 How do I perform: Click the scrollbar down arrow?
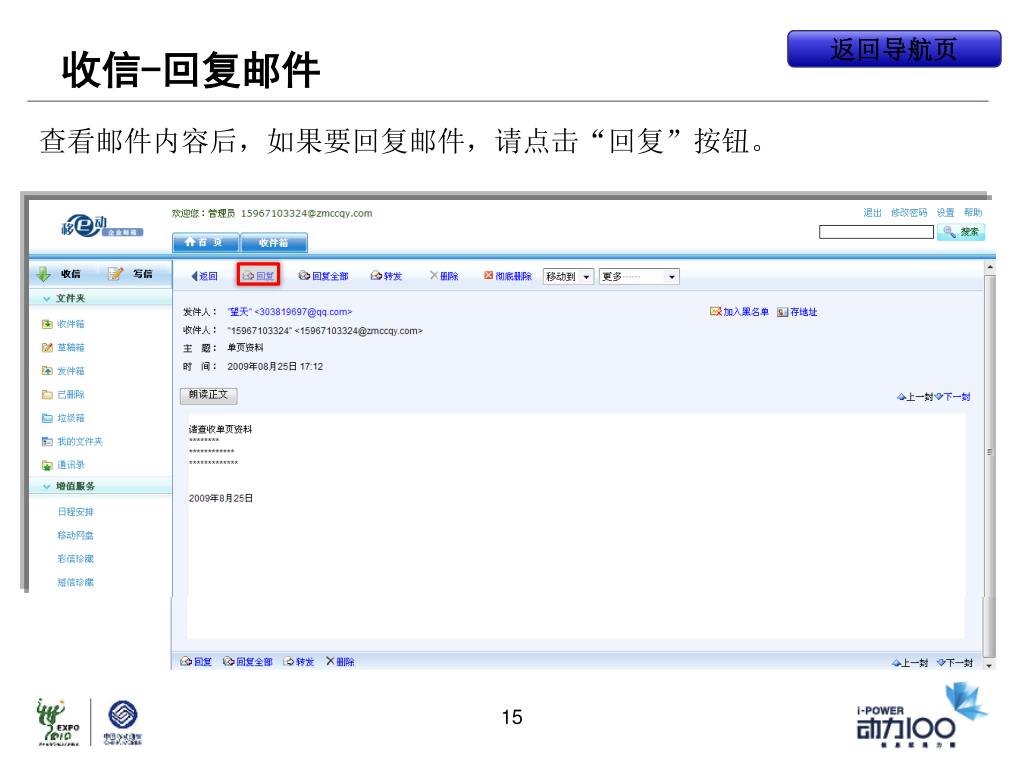pyautogui.click(x=989, y=664)
